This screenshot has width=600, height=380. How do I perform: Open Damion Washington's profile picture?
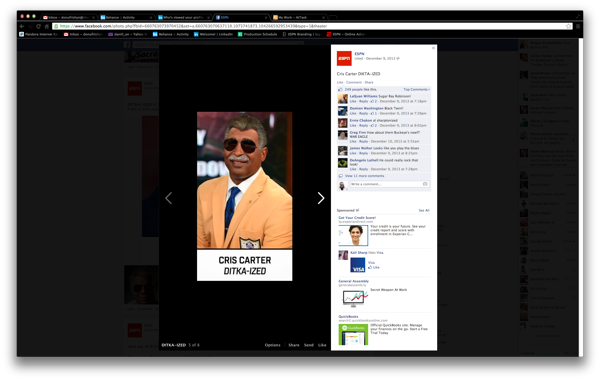click(x=342, y=111)
